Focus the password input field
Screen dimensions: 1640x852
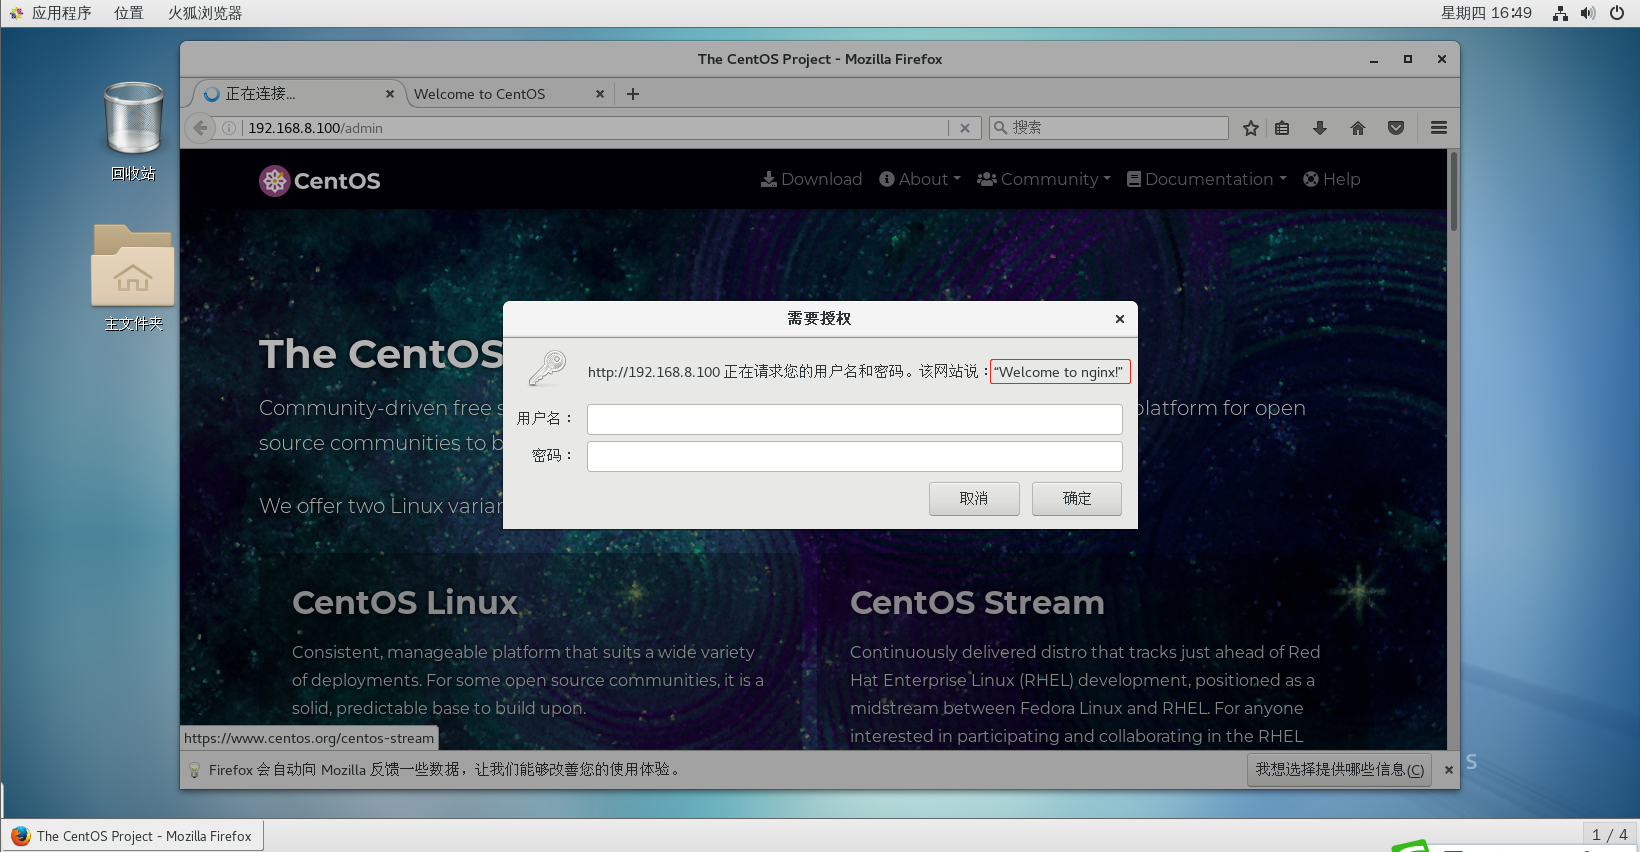855,456
